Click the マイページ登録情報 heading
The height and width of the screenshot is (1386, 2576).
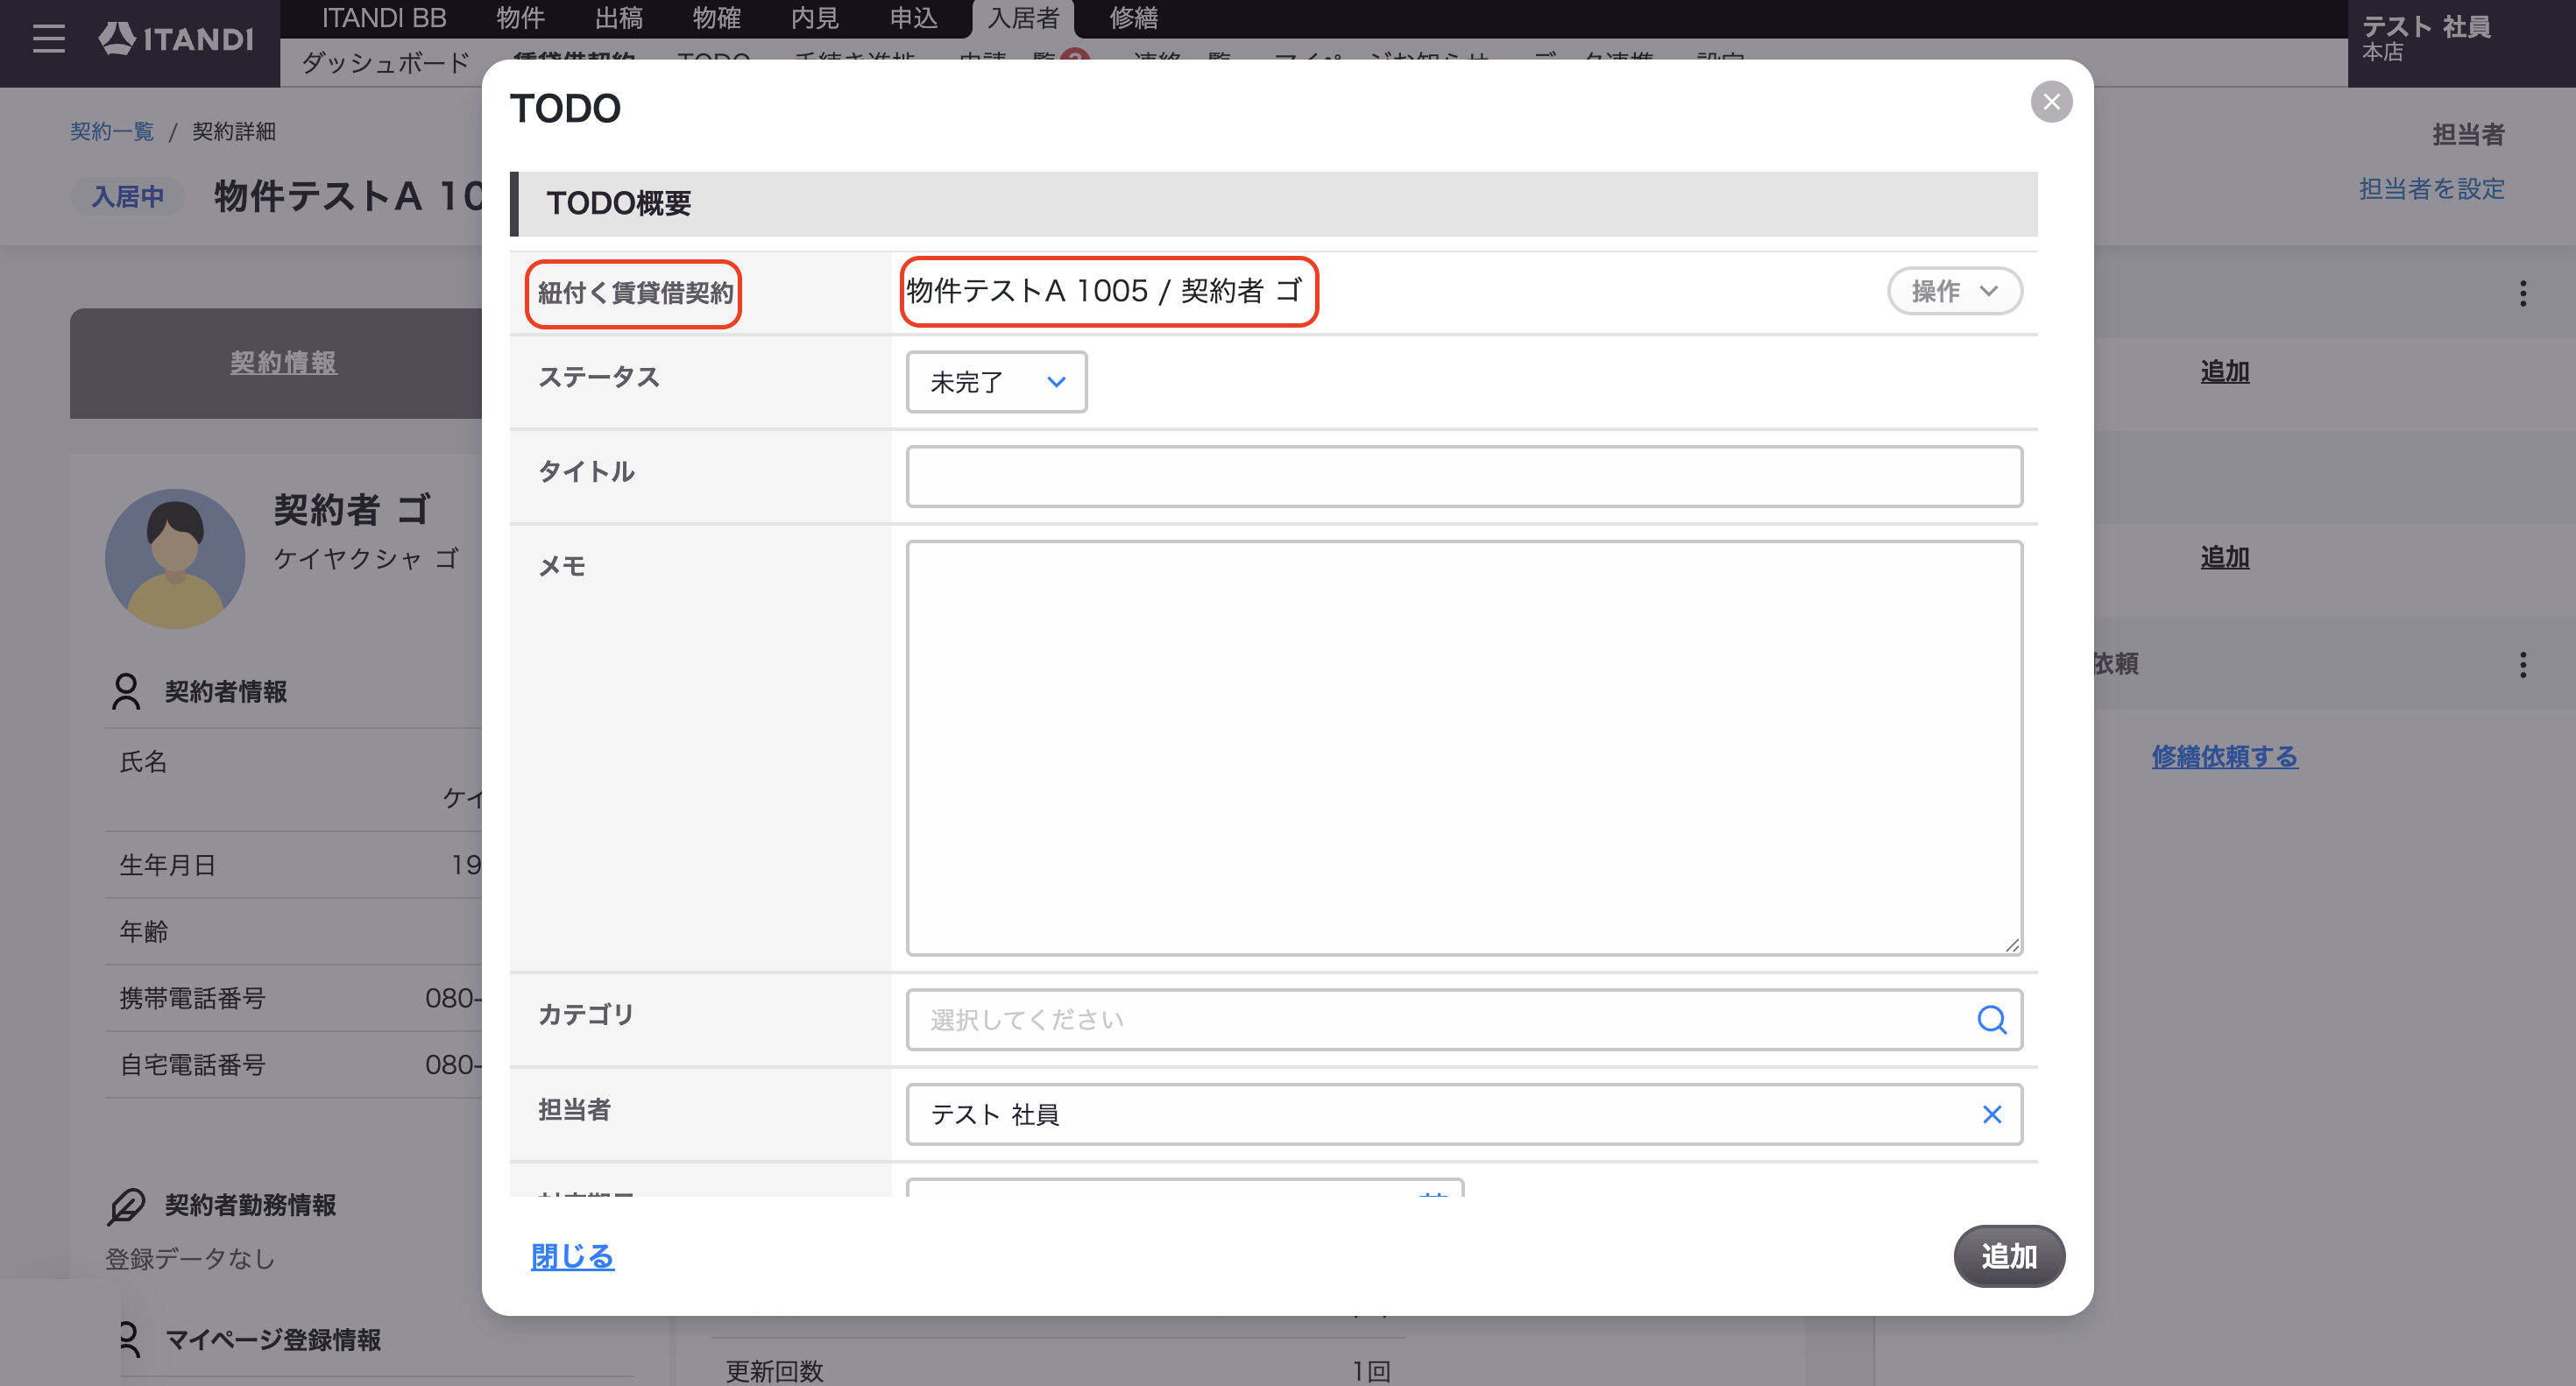(x=272, y=1340)
